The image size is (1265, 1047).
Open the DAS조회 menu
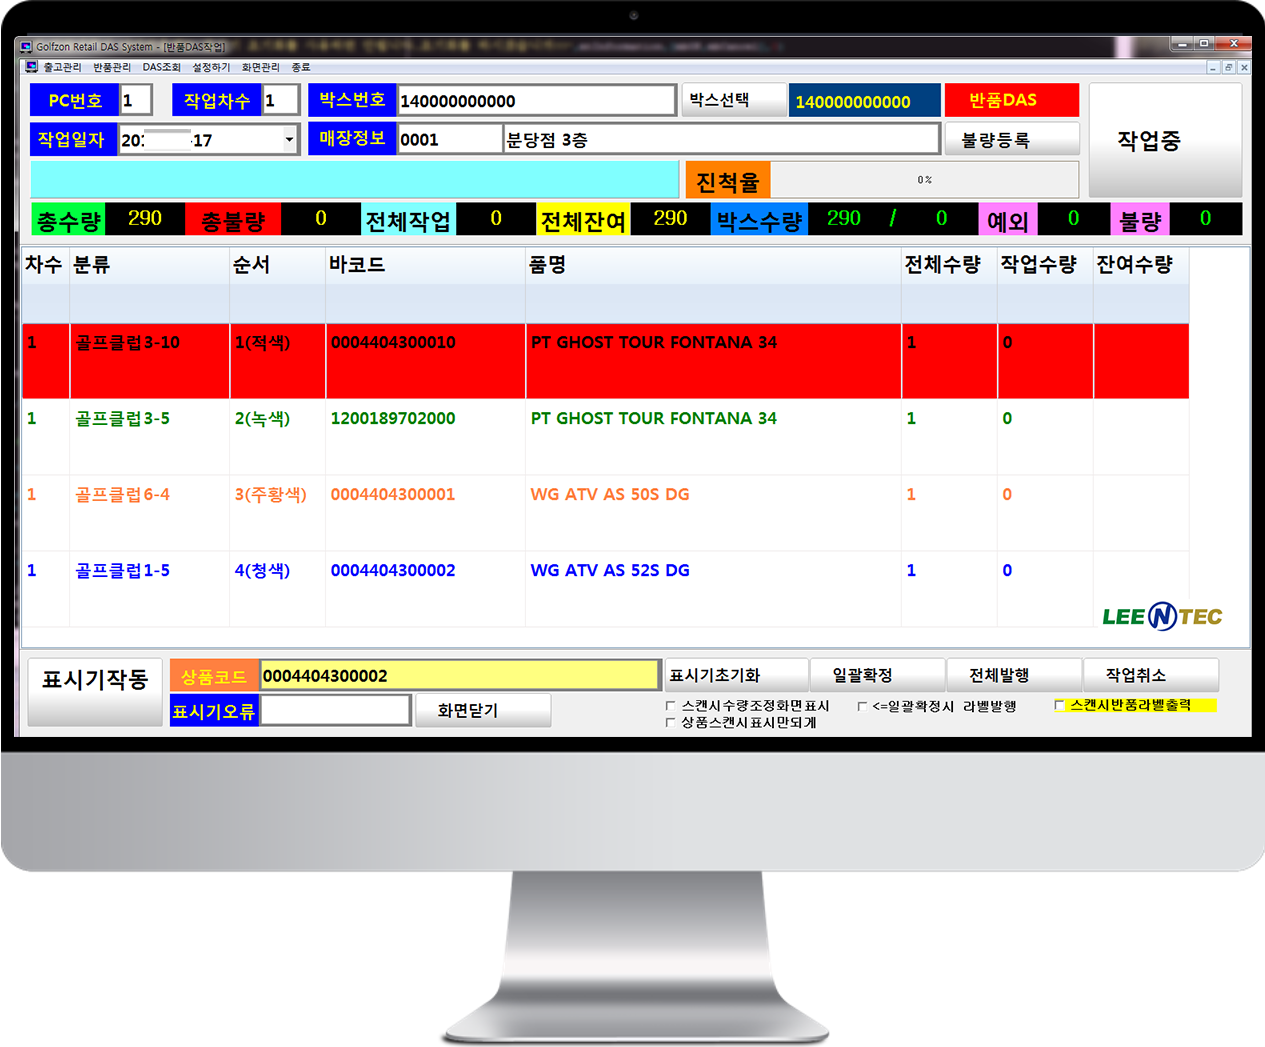tap(161, 67)
